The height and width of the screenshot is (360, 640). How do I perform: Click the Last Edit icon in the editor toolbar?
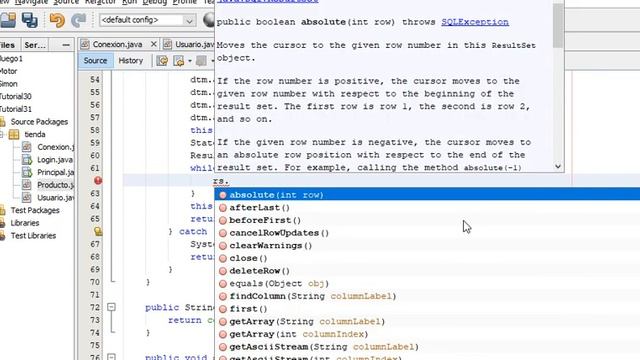click(162, 61)
